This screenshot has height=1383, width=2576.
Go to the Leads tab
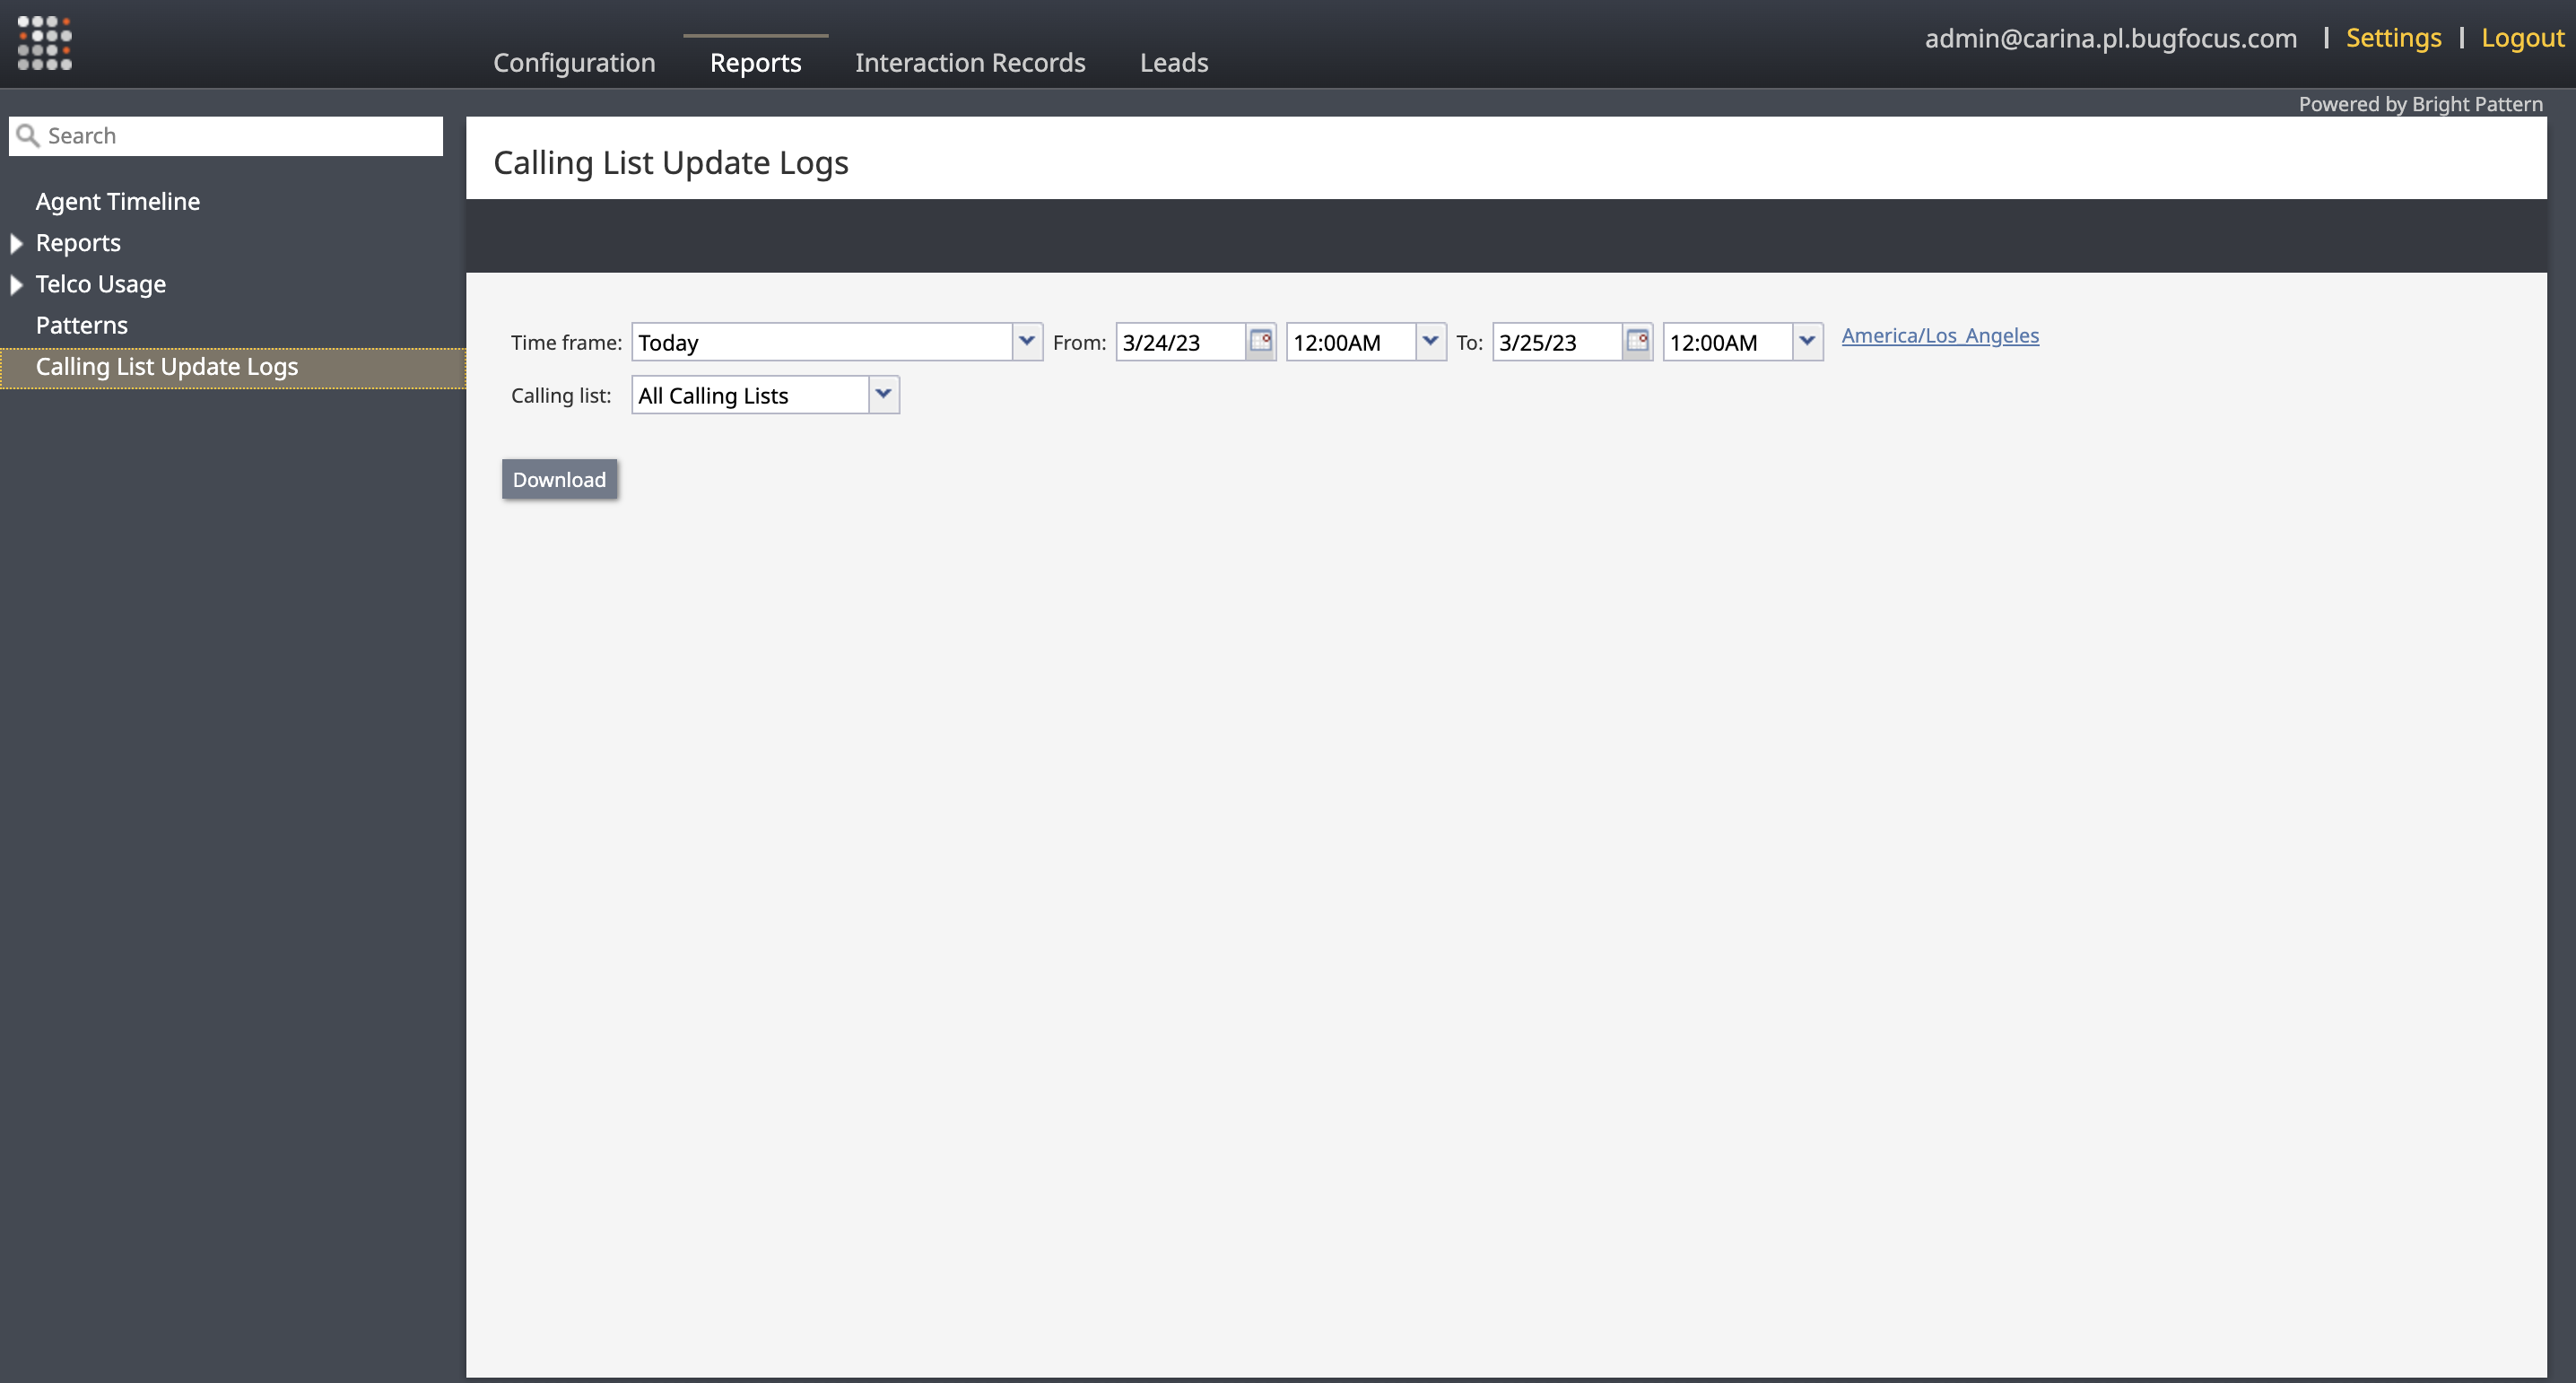pyautogui.click(x=1174, y=62)
